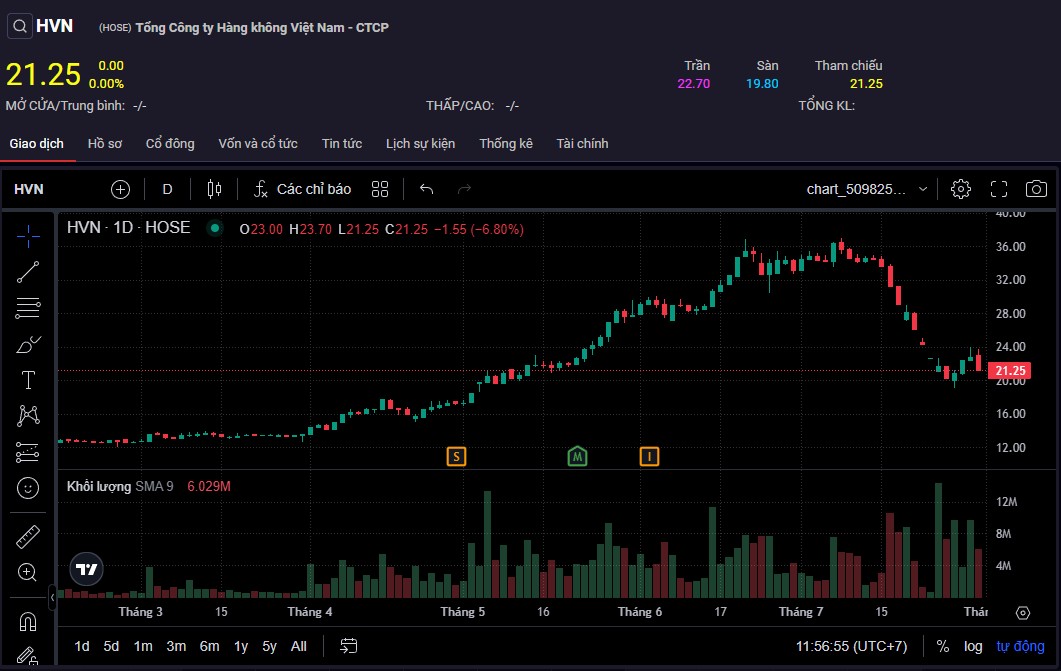Open the candlestick chart type selector
The image size is (1061, 671).
213,189
